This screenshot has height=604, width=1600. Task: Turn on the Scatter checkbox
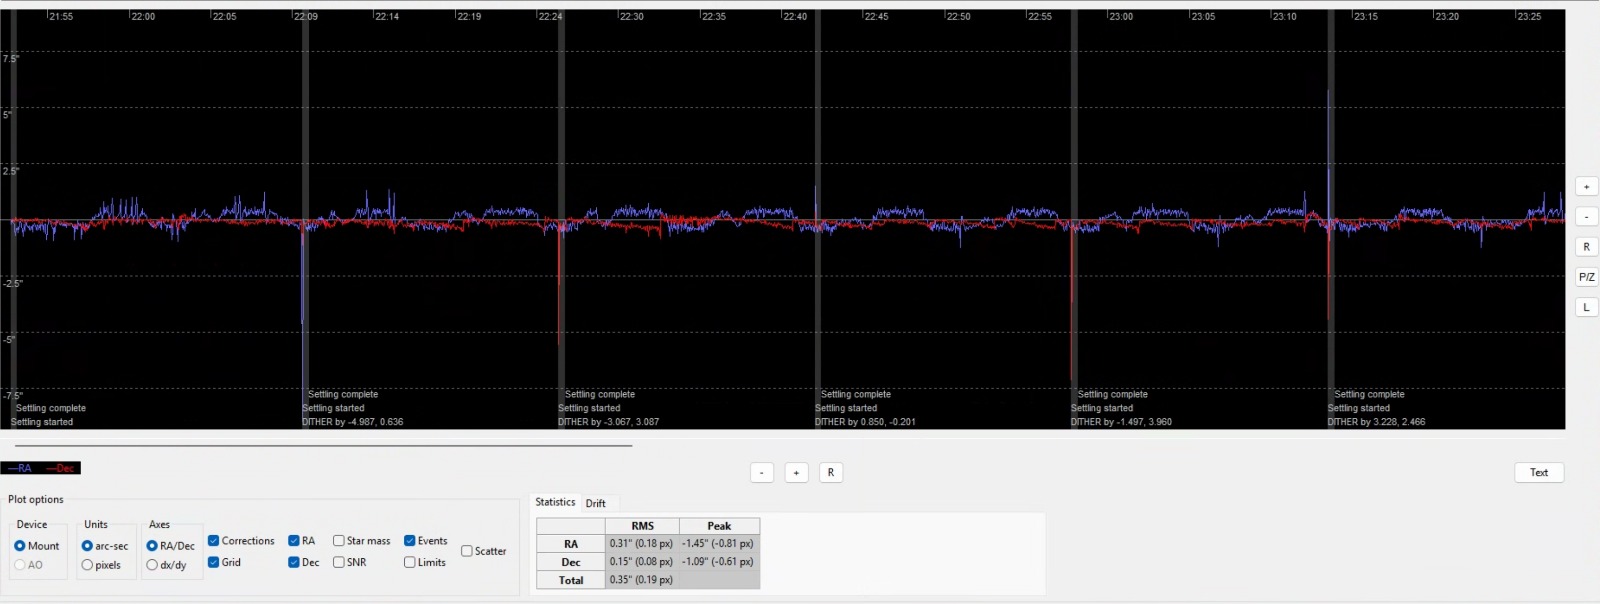coord(467,551)
